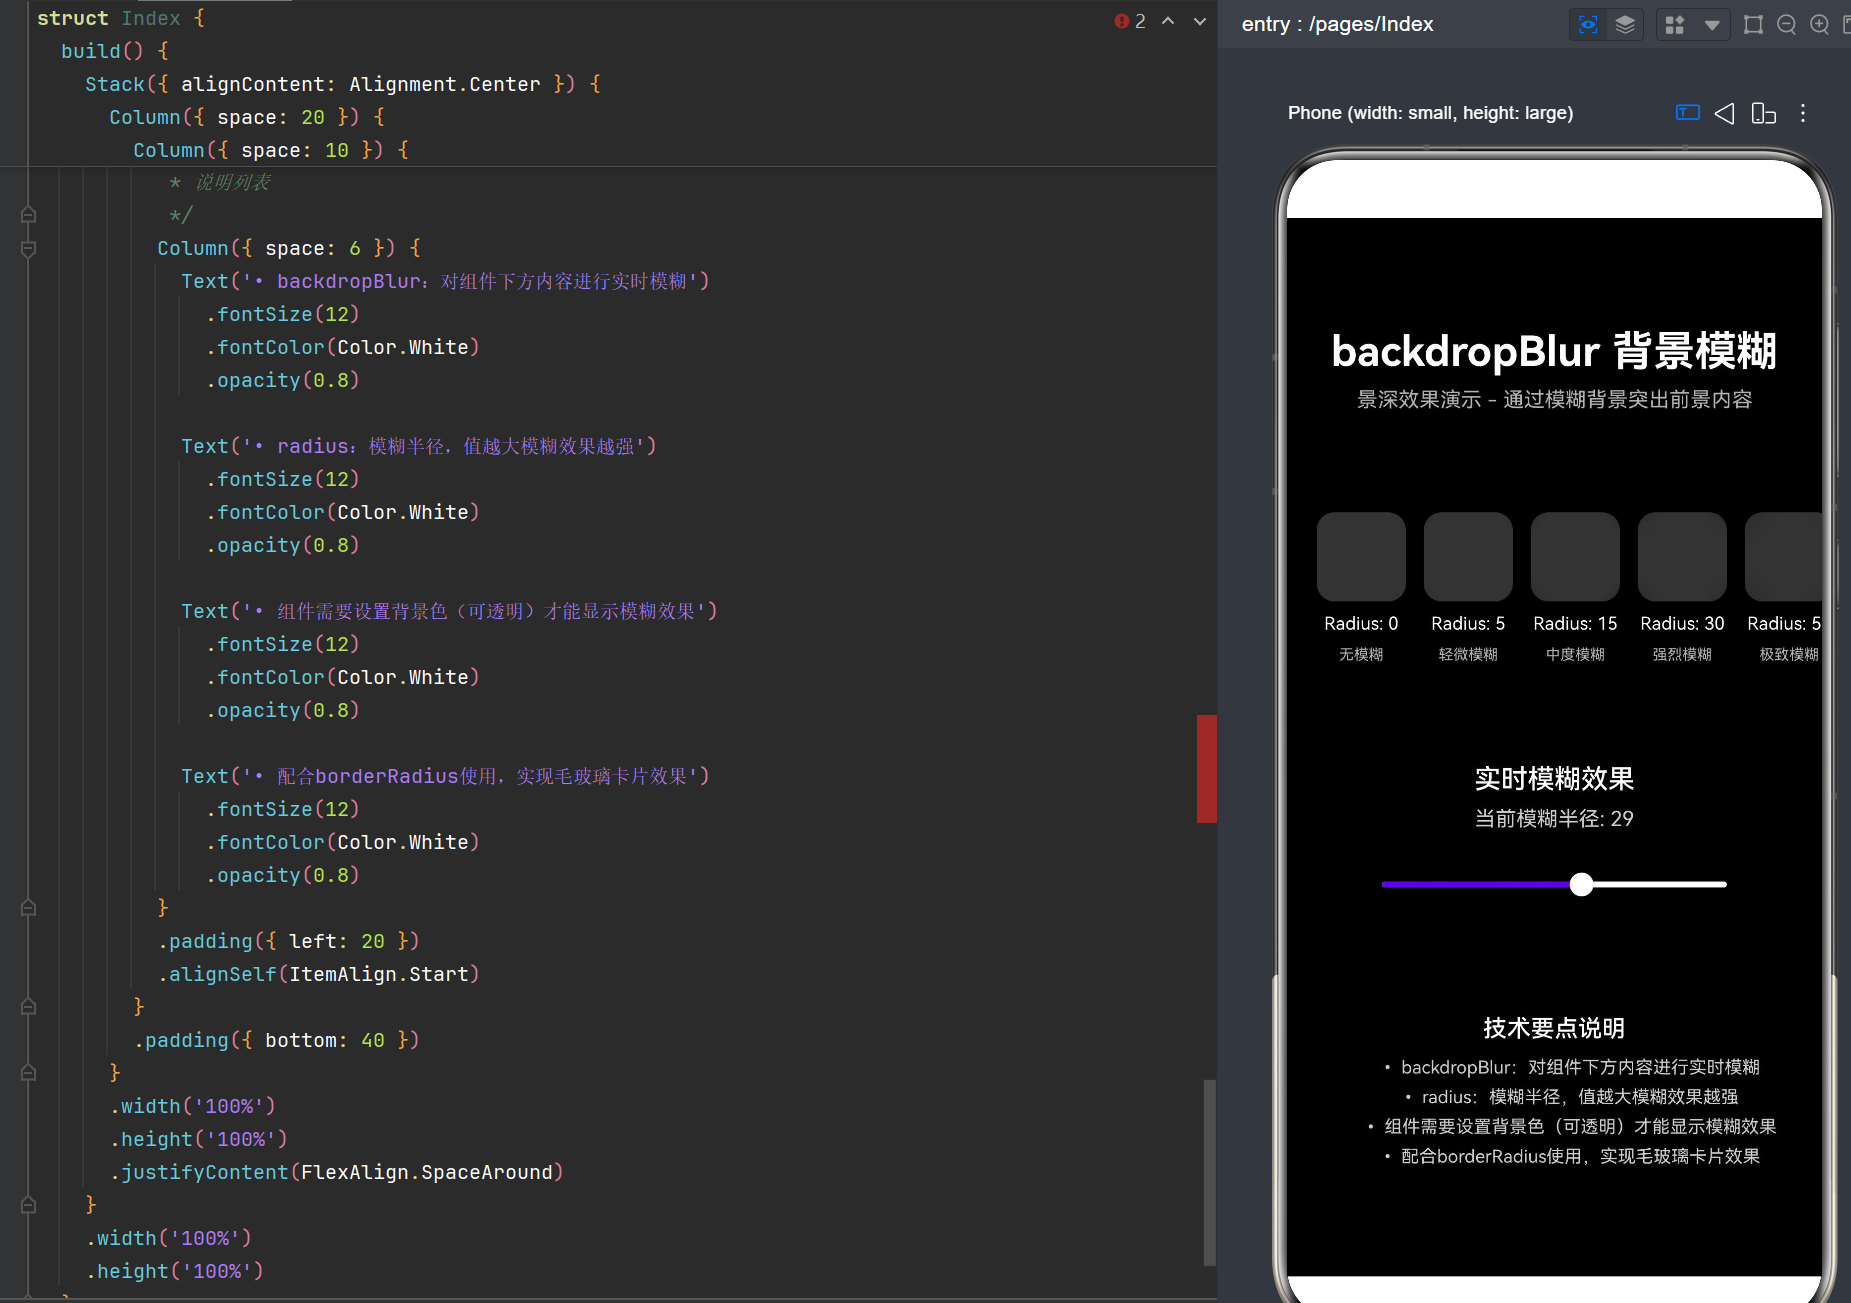Click the white unfilled part of blur slider
Screen dimensions: 1851x1303
click(x=1660, y=884)
